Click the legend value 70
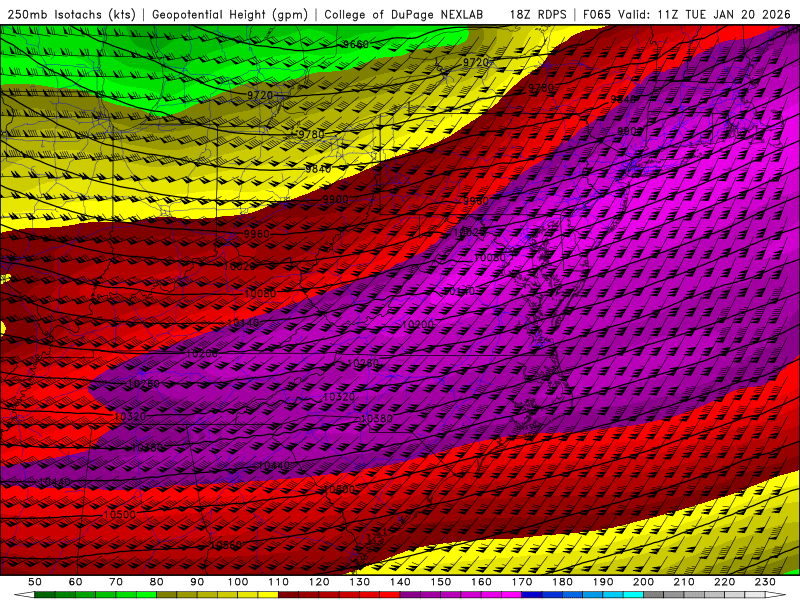 (x=116, y=582)
